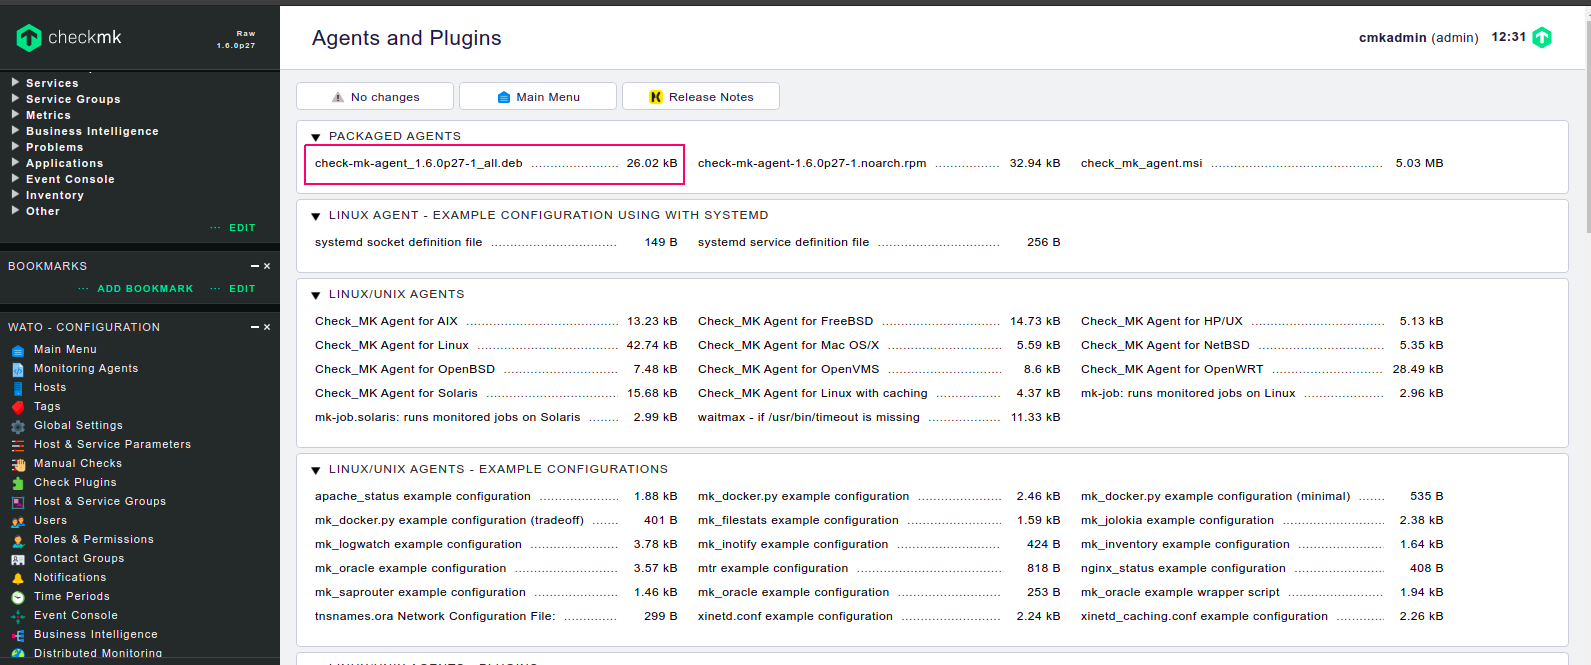The width and height of the screenshot is (1591, 665).
Task: Click the Users icon in WATO
Action: 18,521
